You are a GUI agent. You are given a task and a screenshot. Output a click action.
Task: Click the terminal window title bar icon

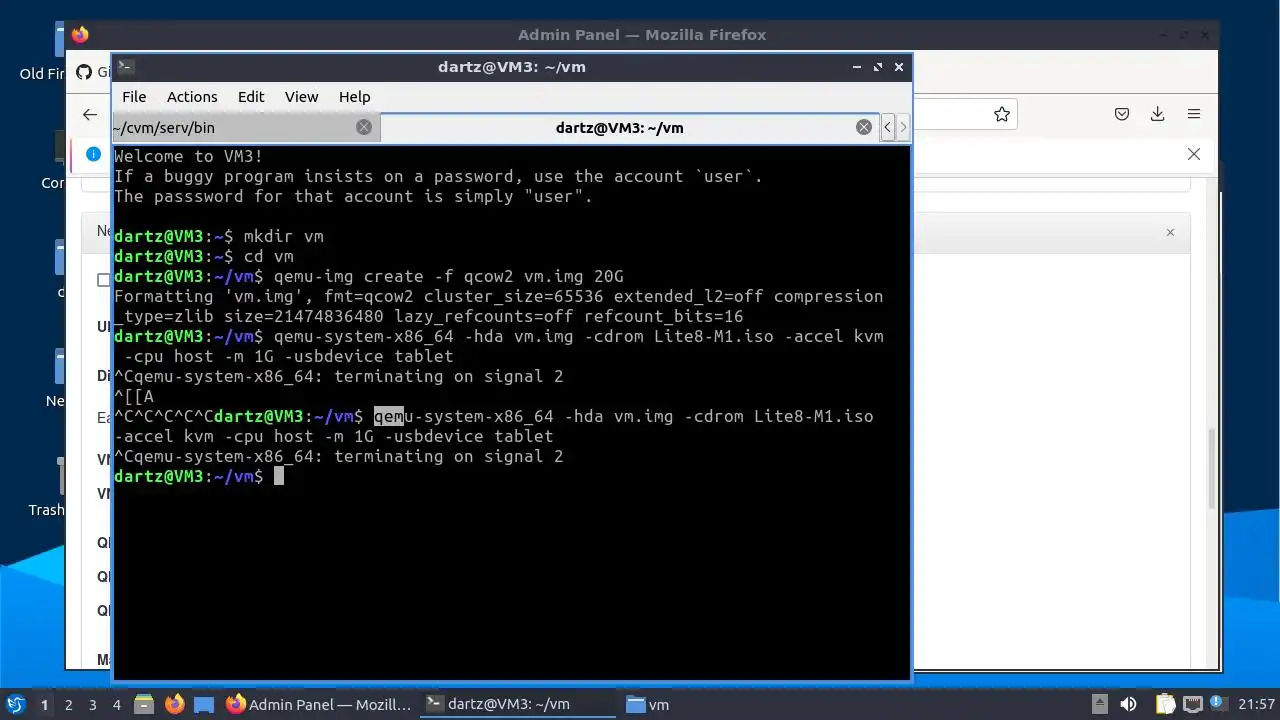pos(125,67)
